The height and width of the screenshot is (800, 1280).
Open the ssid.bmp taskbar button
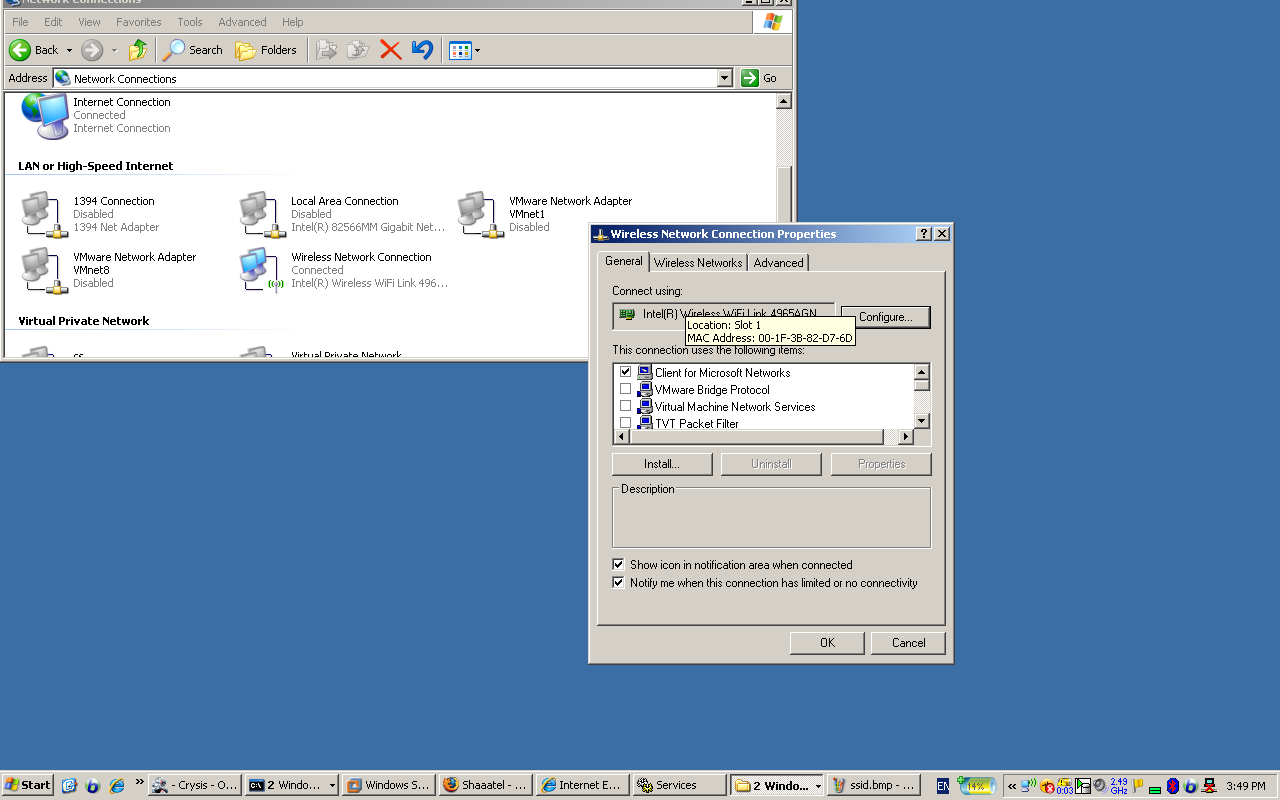873,785
